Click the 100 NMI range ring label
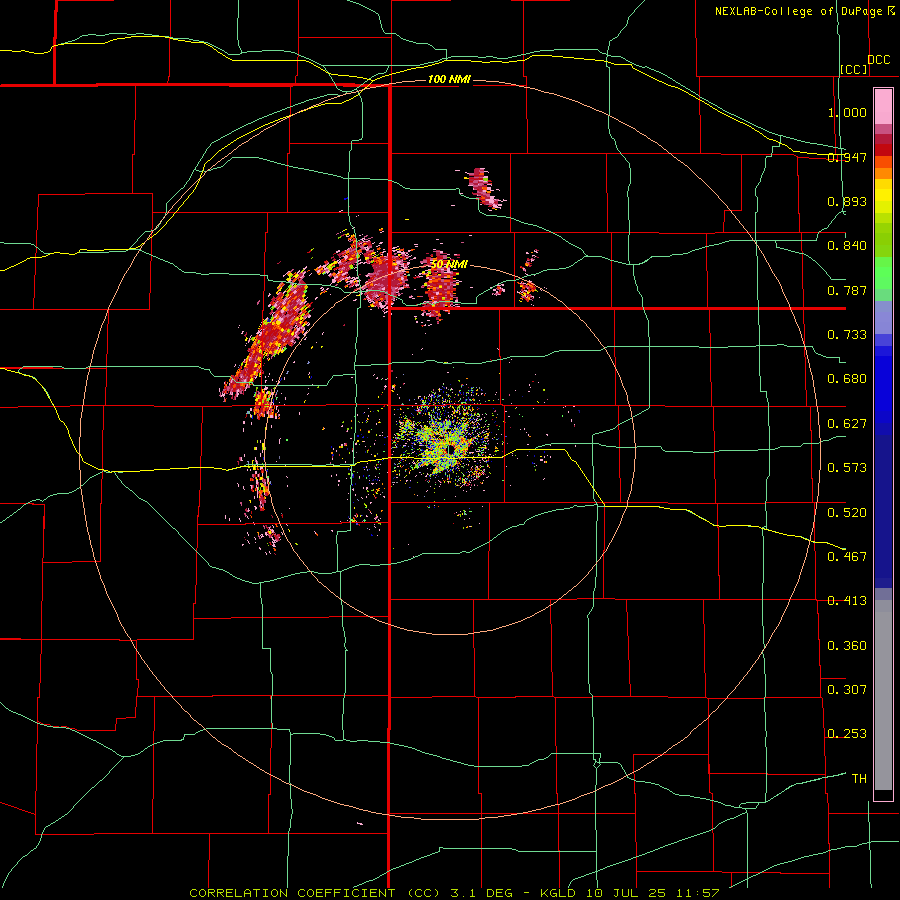 pyautogui.click(x=449, y=79)
